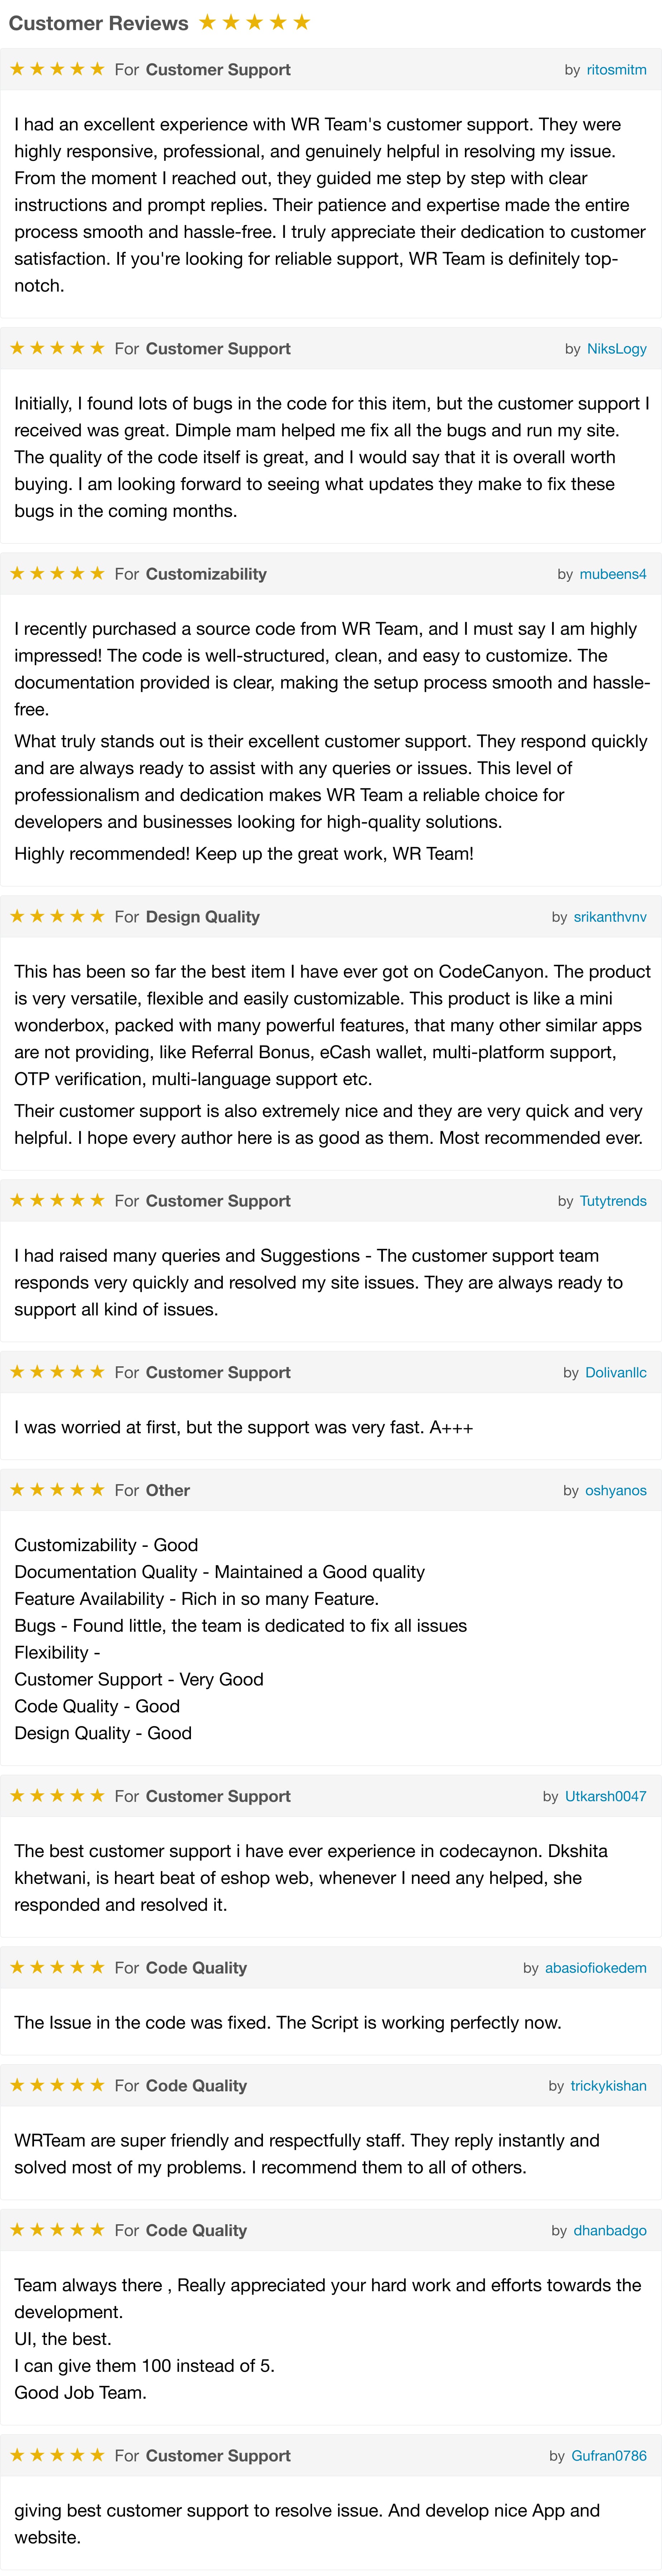Open the Tutytrends reviewer link
Image resolution: width=662 pixels, height=2576 pixels.
(613, 1201)
